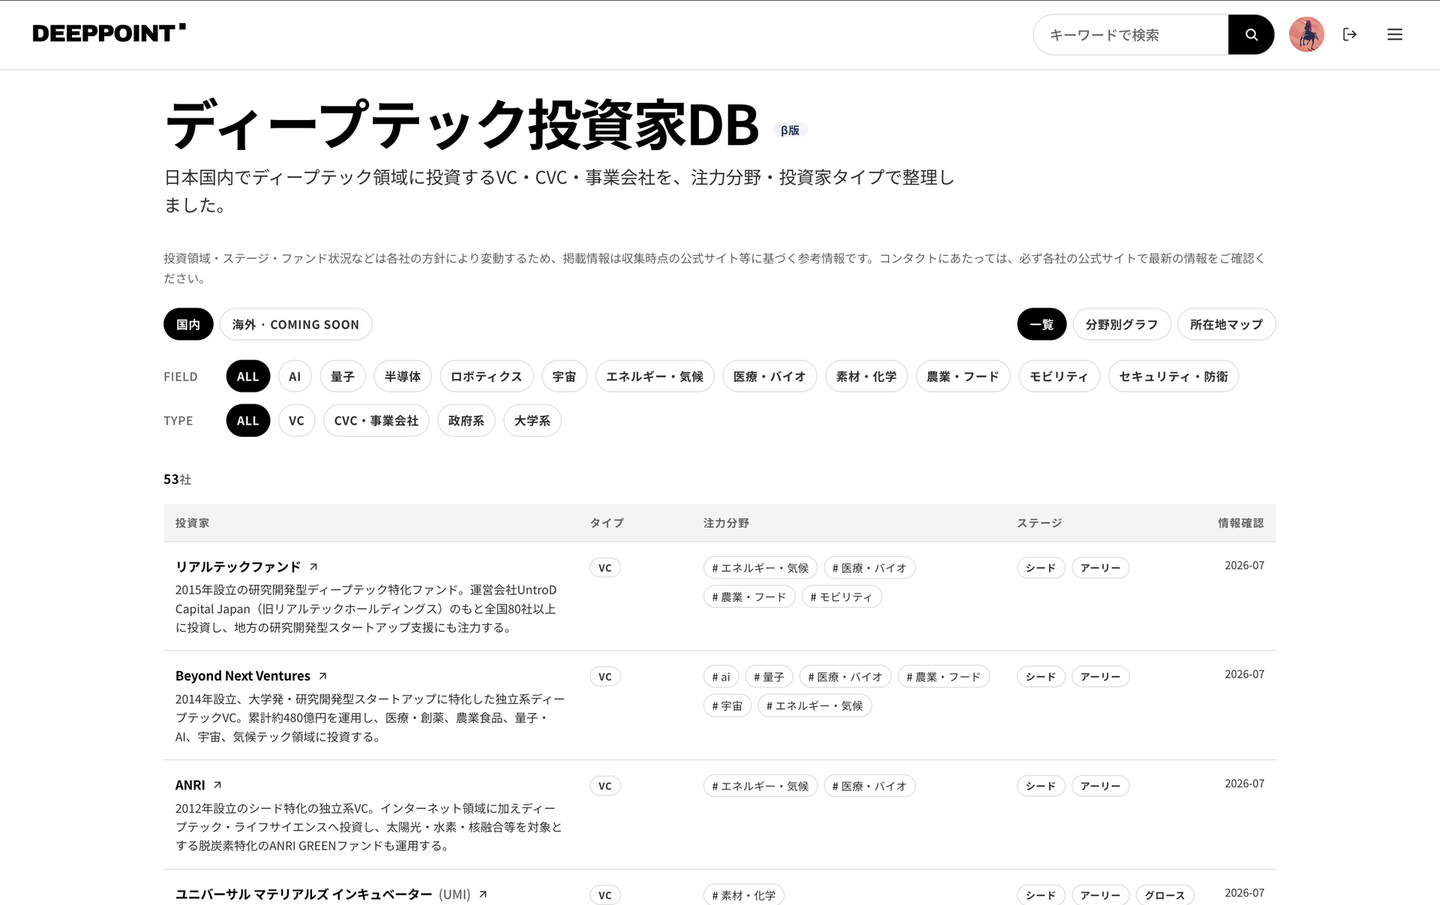This screenshot has height=905, width=1440.
Task: Filter by ロボティクス field
Action: [x=487, y=376]
